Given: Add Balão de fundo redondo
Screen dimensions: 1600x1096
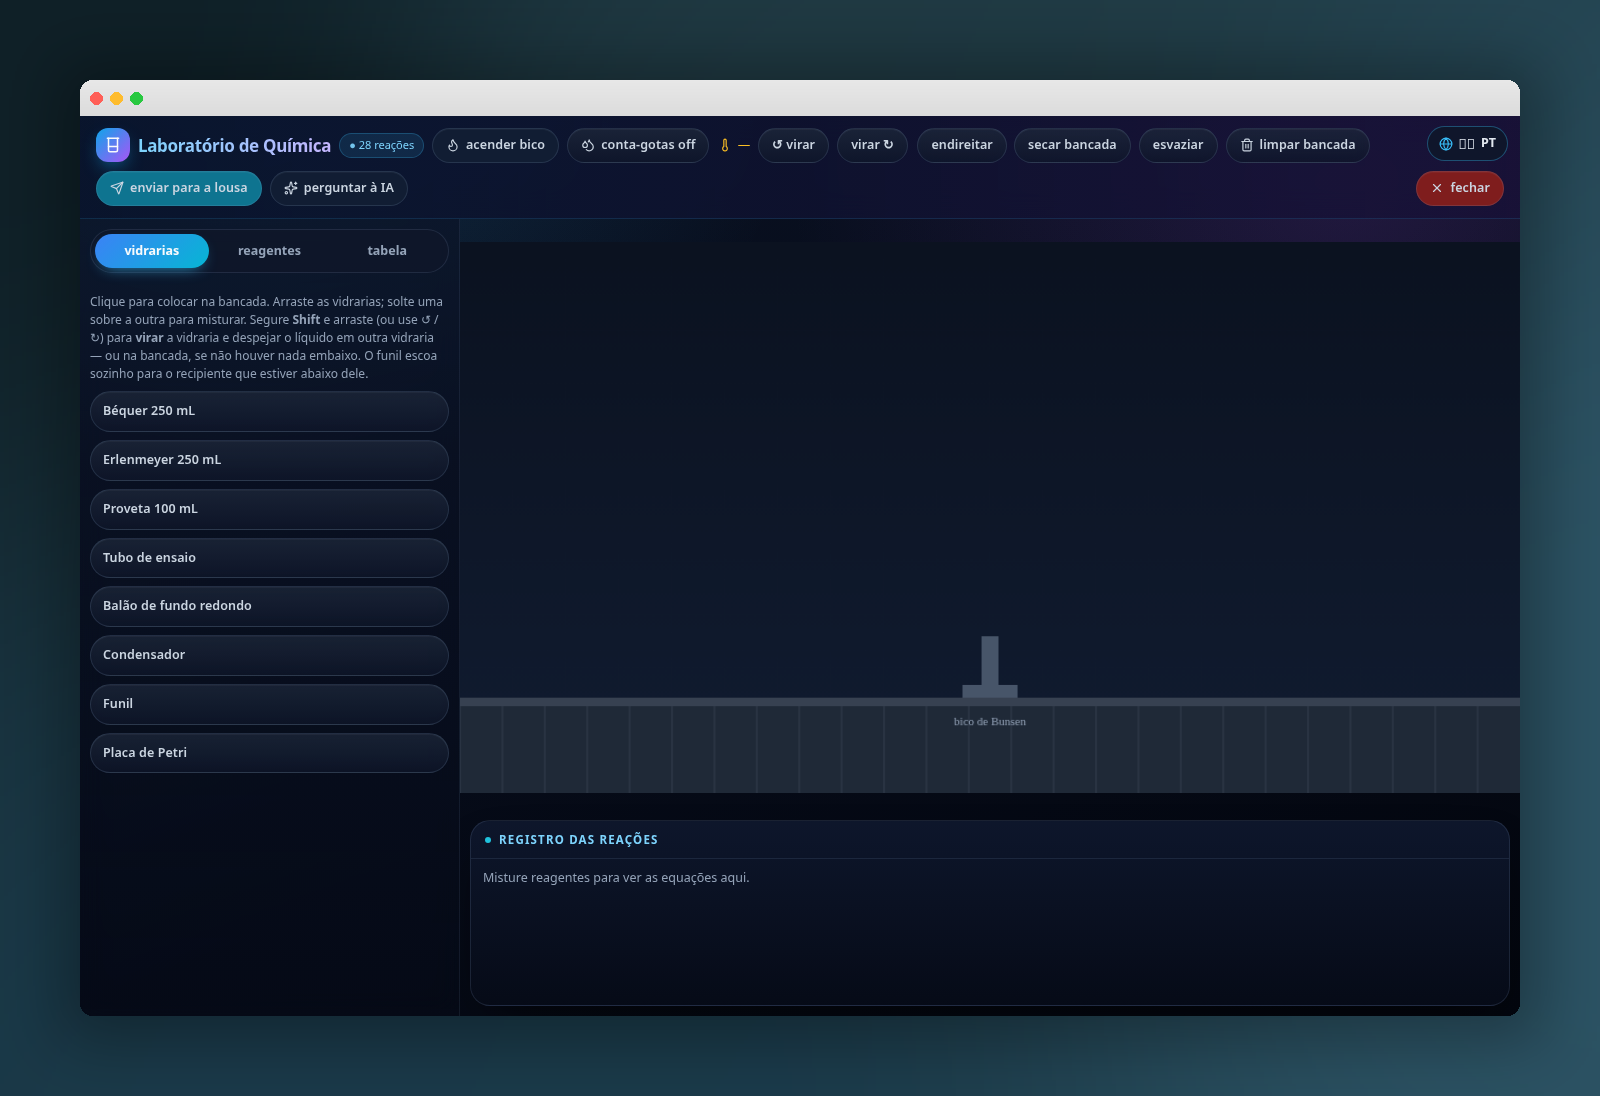Looking at the screenshot, I should click(269, 606).
